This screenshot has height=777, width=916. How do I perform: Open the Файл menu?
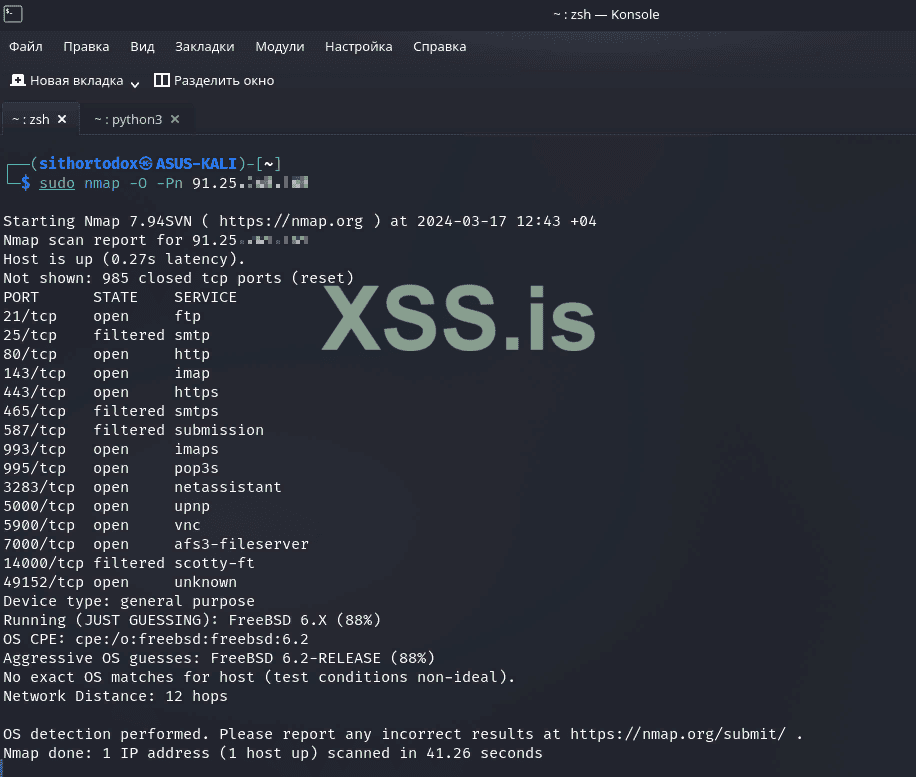pyautogui.click(x=26, y=47)
